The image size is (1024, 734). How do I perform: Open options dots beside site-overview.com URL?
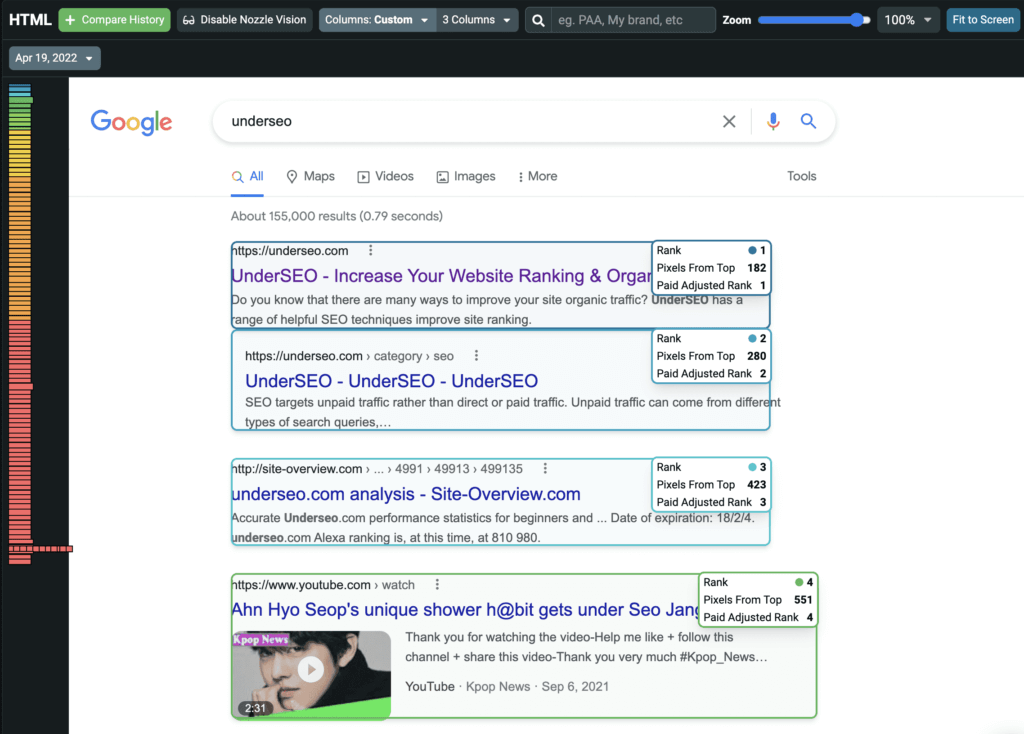(x=545, y=468)
